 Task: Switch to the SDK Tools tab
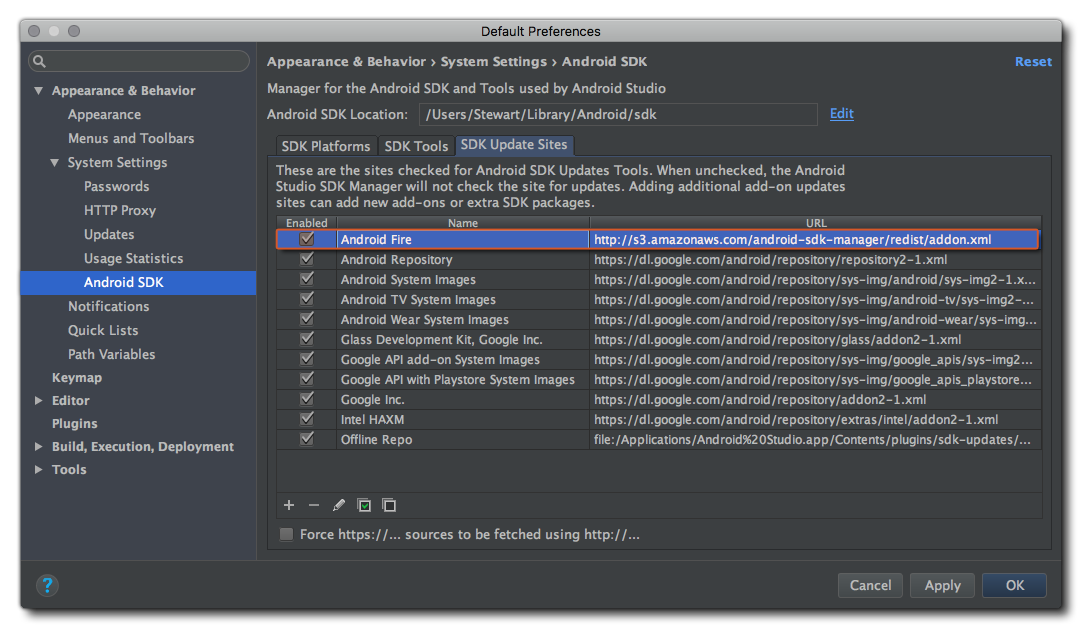[x=416, y=146]
